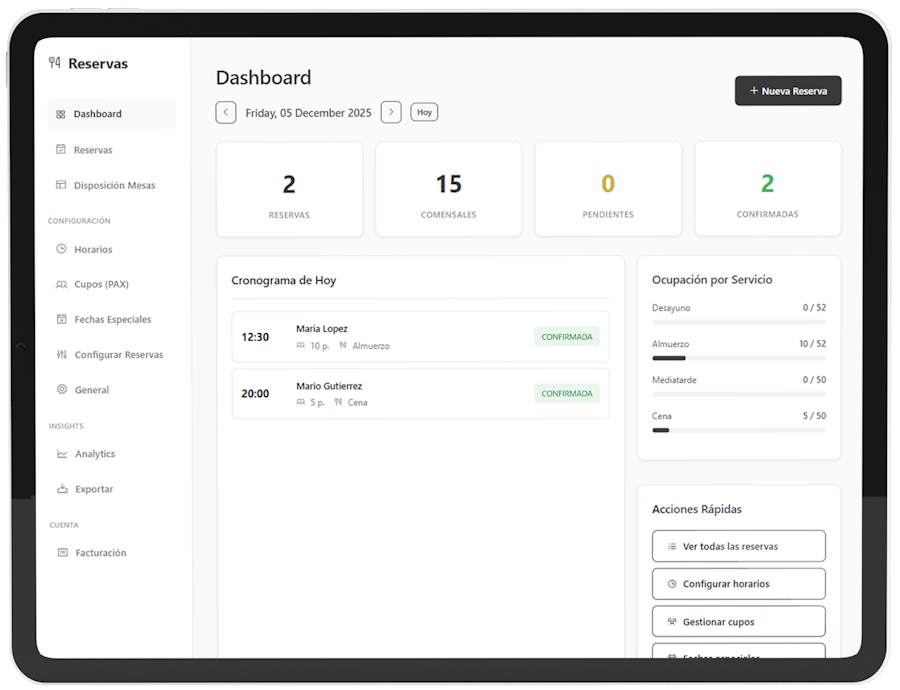Open Configurar horarios quick action
900x690 pixels.
click(739, 584)
